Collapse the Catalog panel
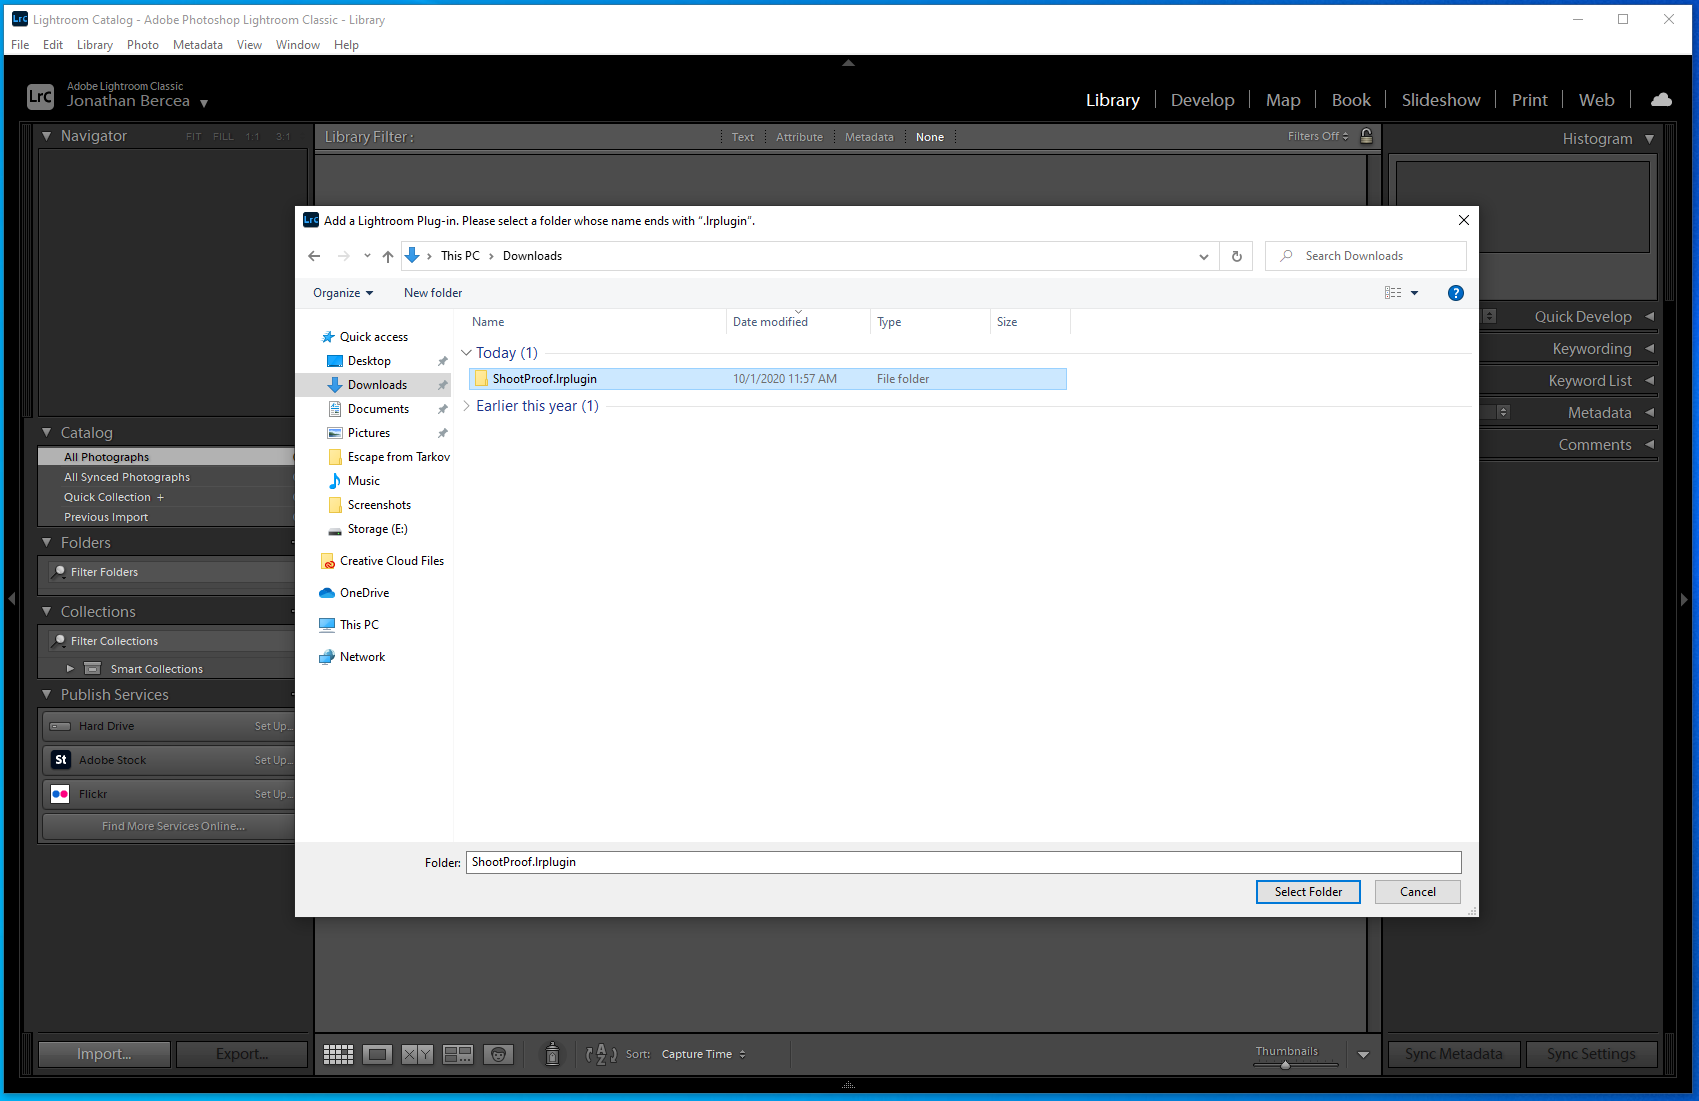This screenshot has height=1101, width=1699. point(46,433)
